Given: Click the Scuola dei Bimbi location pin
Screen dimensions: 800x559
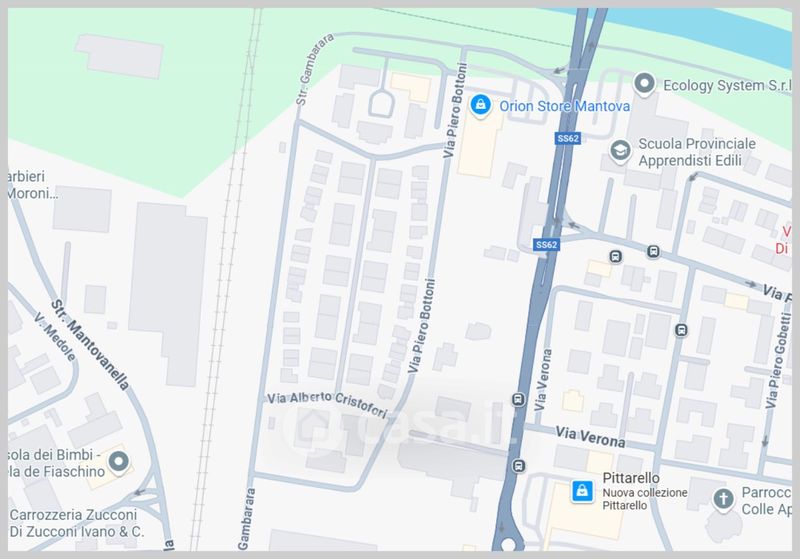Looking at the screenshot, I should click(119, 462).
